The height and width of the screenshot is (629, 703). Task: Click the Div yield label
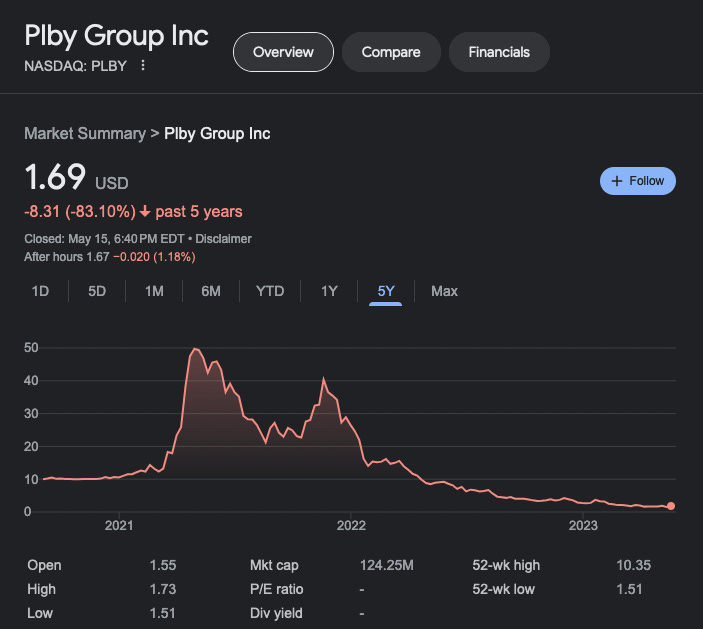tap(276, 613)
